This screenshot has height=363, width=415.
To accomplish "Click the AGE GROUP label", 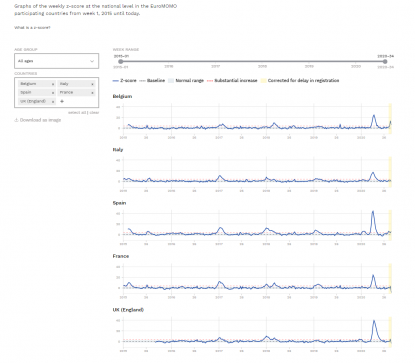I will 26,50.
